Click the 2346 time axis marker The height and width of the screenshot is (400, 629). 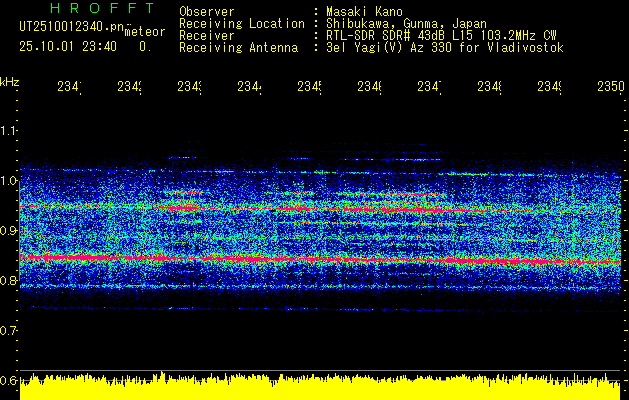pyautogui.click(x=369, y=87)
